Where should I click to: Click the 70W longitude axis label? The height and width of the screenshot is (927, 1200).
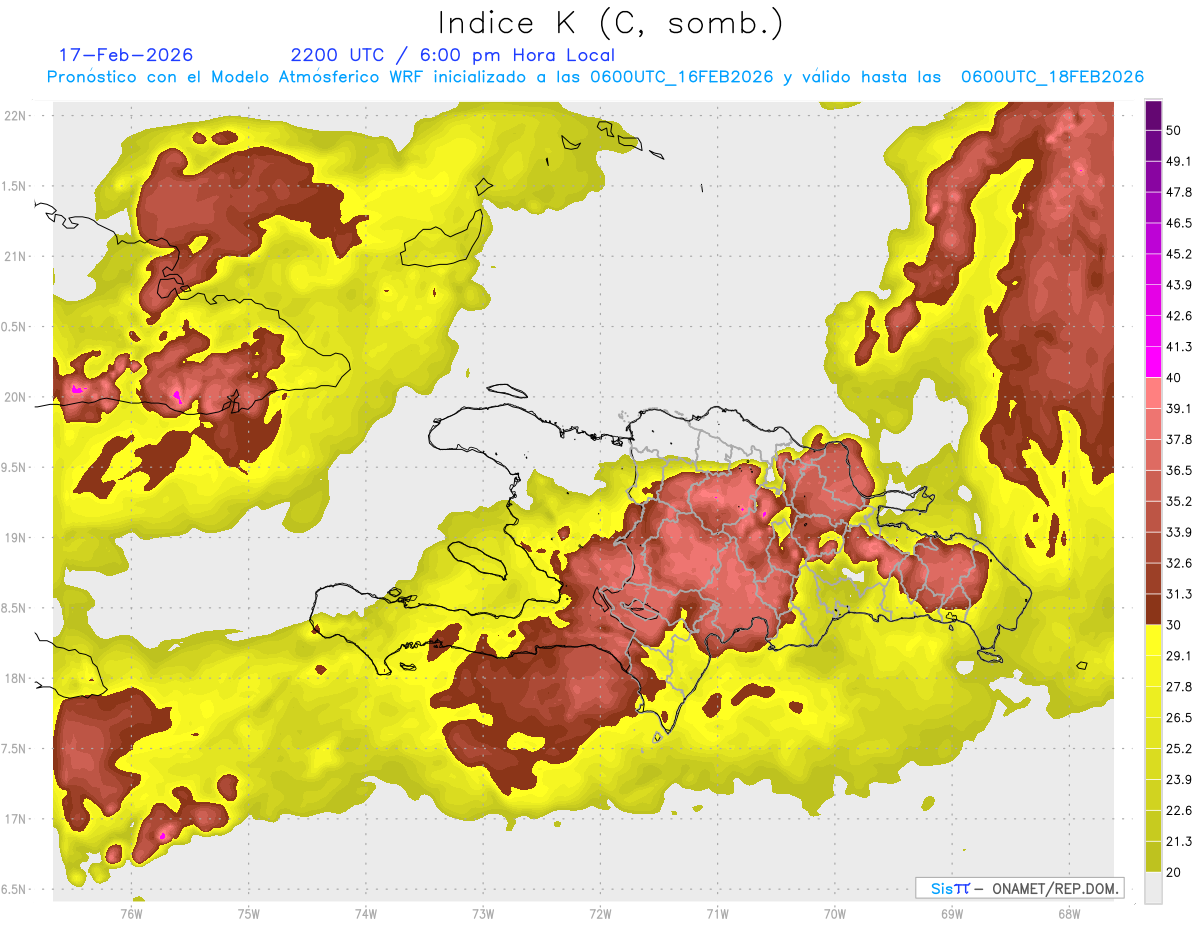pyautogui.click(x=834, y=913)
